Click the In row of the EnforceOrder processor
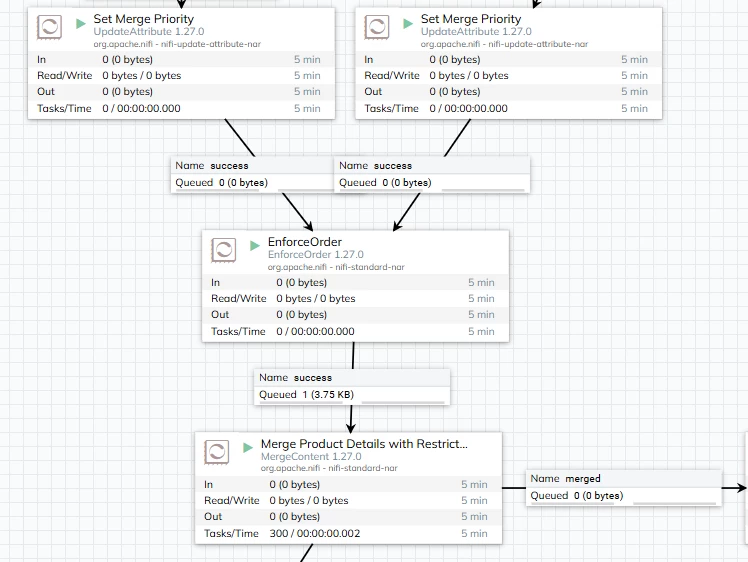The image size is (748, 562). click(x=355, y=282)
